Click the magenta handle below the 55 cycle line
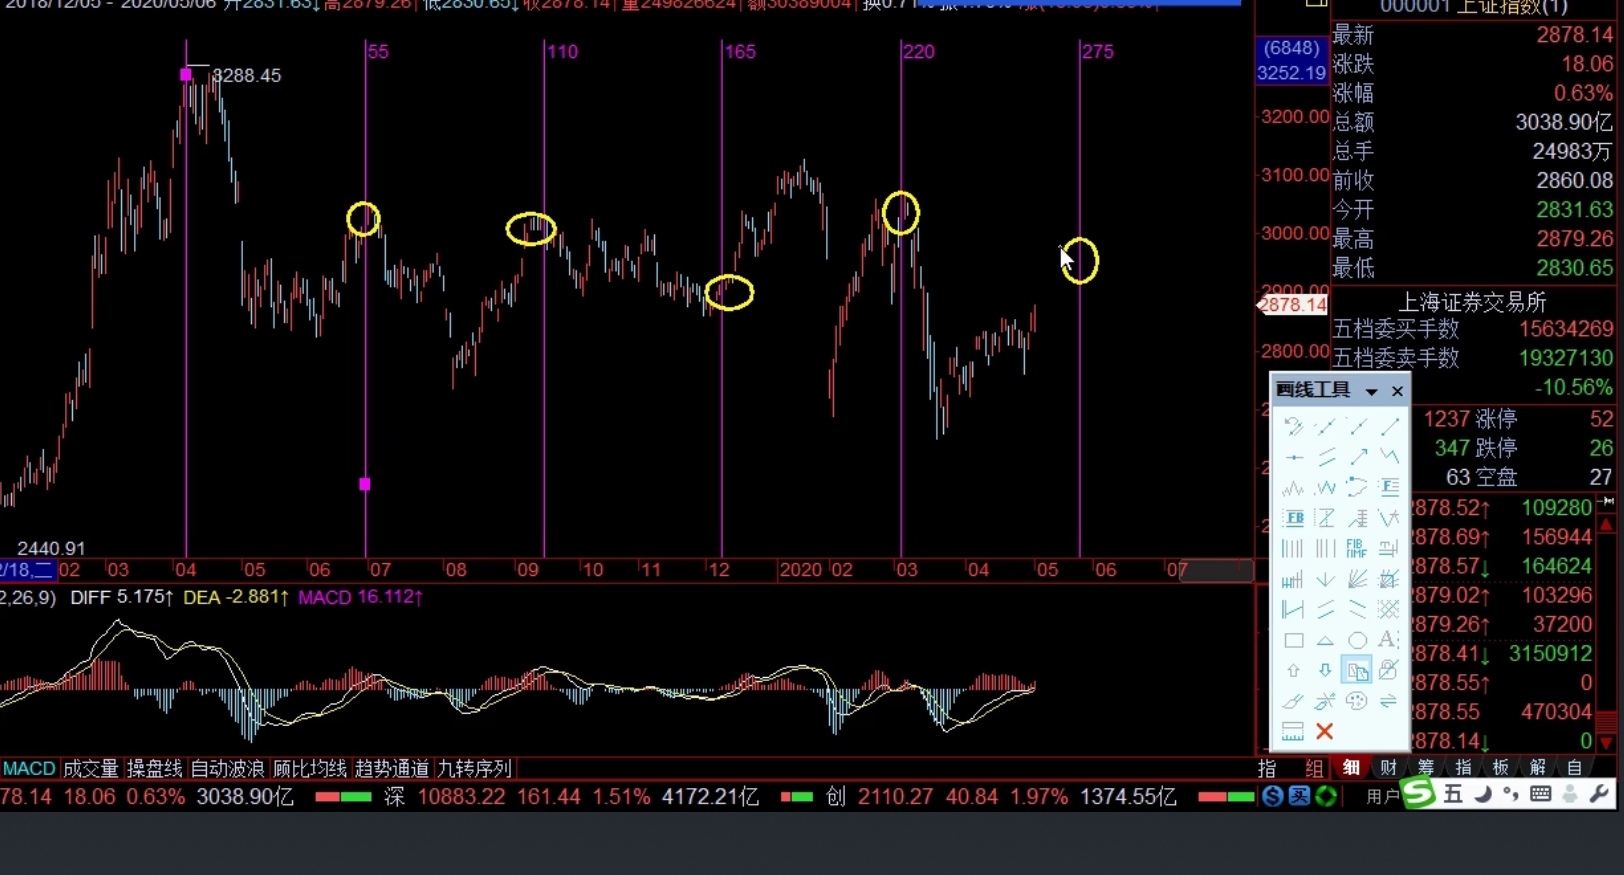Image resolution: width=1624 pixels, height=875 pixels. point(365,484)
